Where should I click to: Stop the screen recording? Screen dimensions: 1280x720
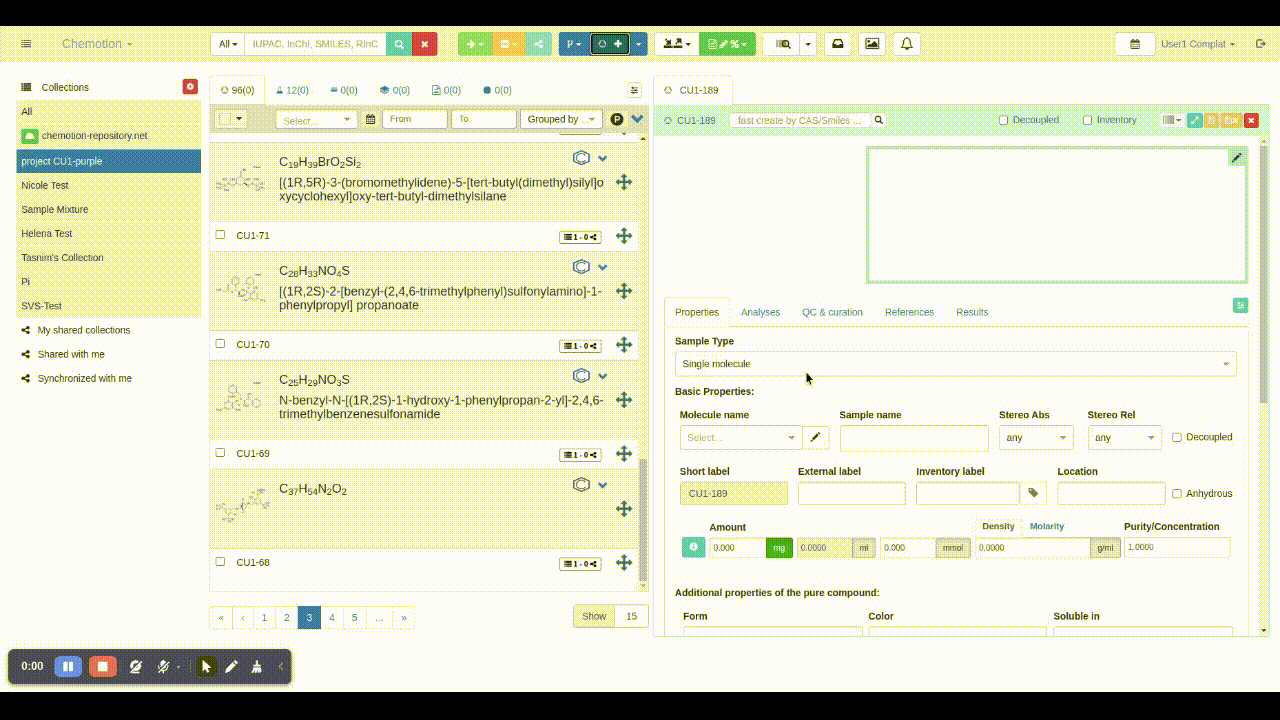(102, 666)
